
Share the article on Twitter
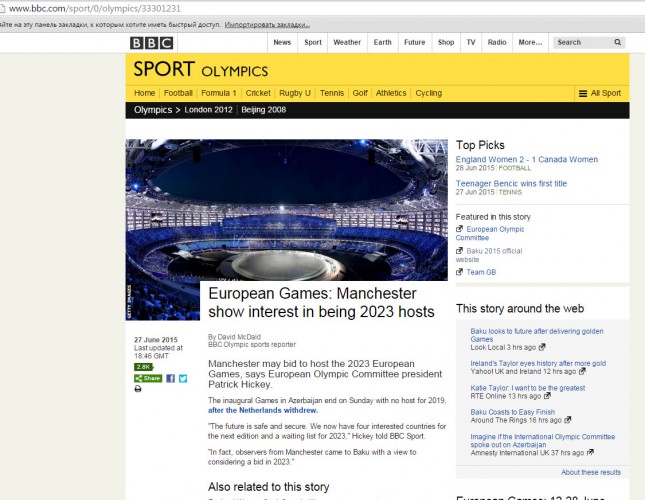(182, 379)
